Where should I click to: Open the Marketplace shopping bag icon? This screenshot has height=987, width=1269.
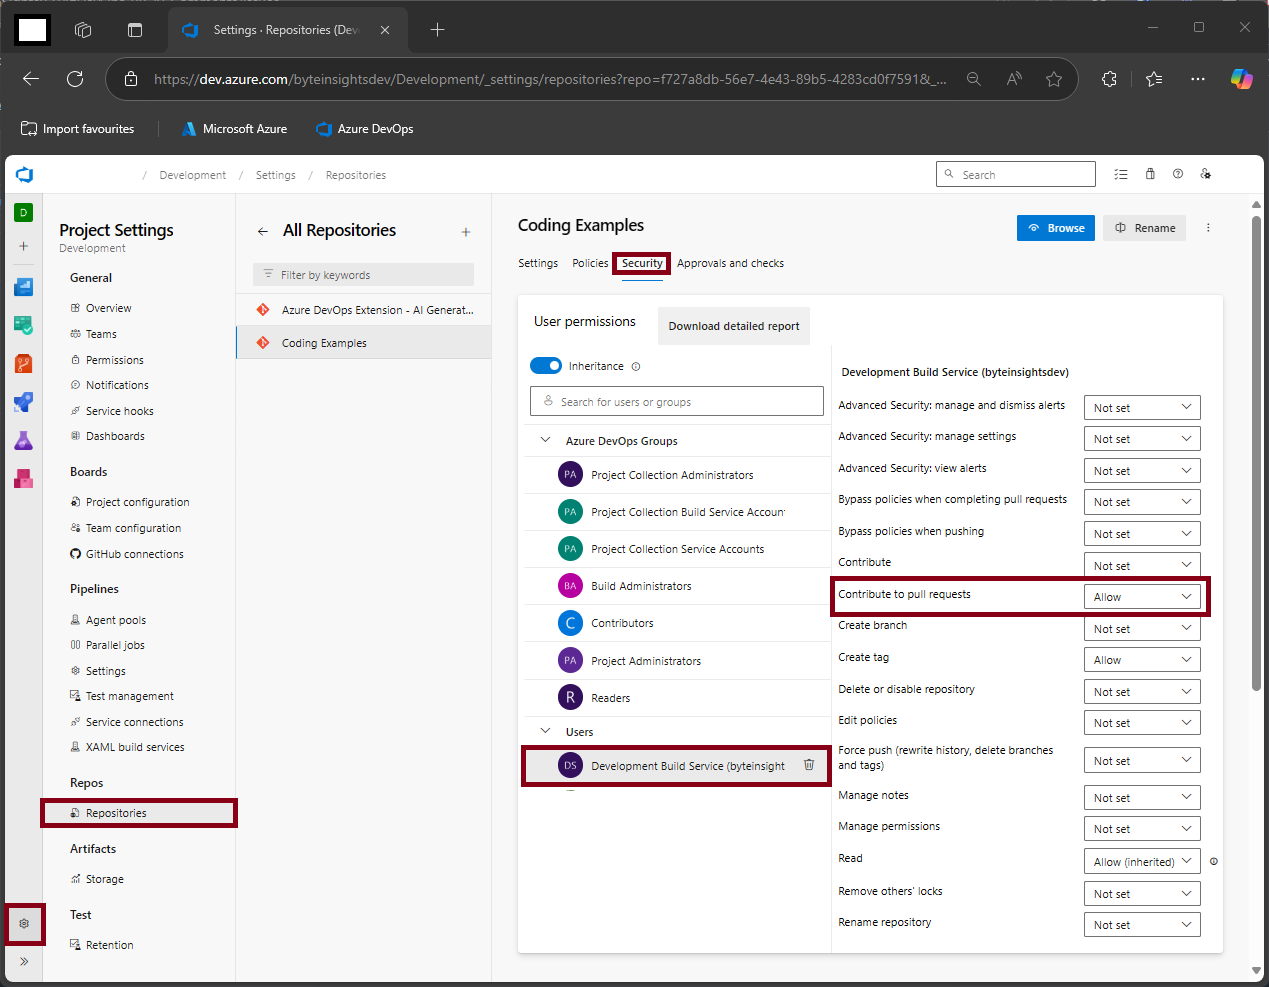click(x=1150, y=173)
